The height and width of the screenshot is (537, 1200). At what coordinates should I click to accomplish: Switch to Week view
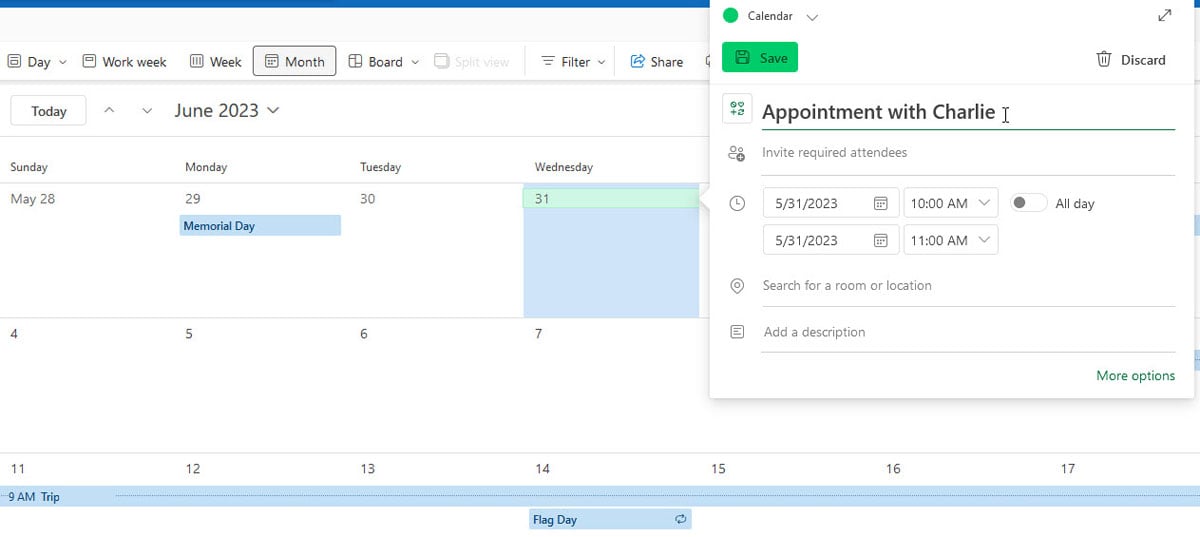click(x=215, y=62)
